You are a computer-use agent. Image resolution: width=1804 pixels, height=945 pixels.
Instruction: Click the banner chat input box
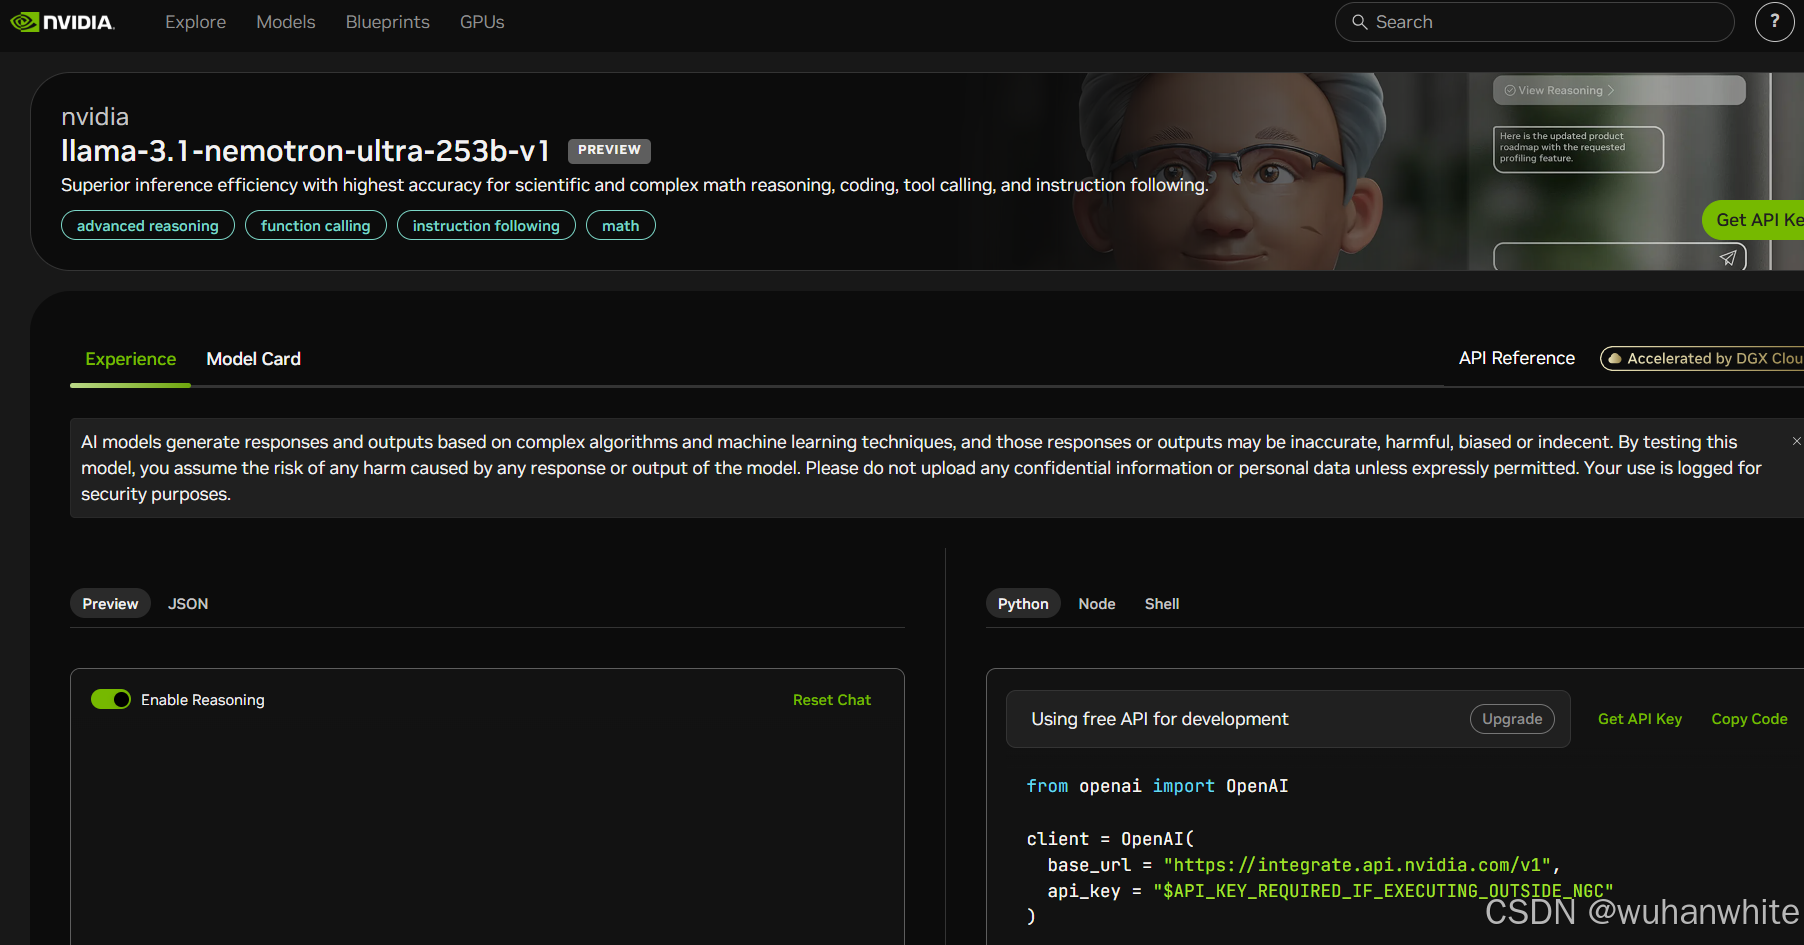(x=1619, y=257)
